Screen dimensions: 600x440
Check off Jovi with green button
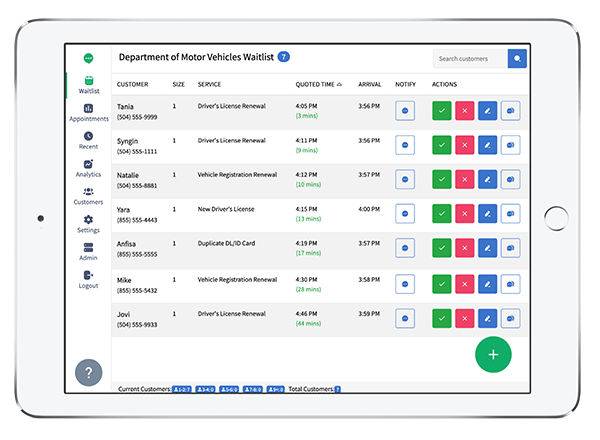[x=442, y=318]
